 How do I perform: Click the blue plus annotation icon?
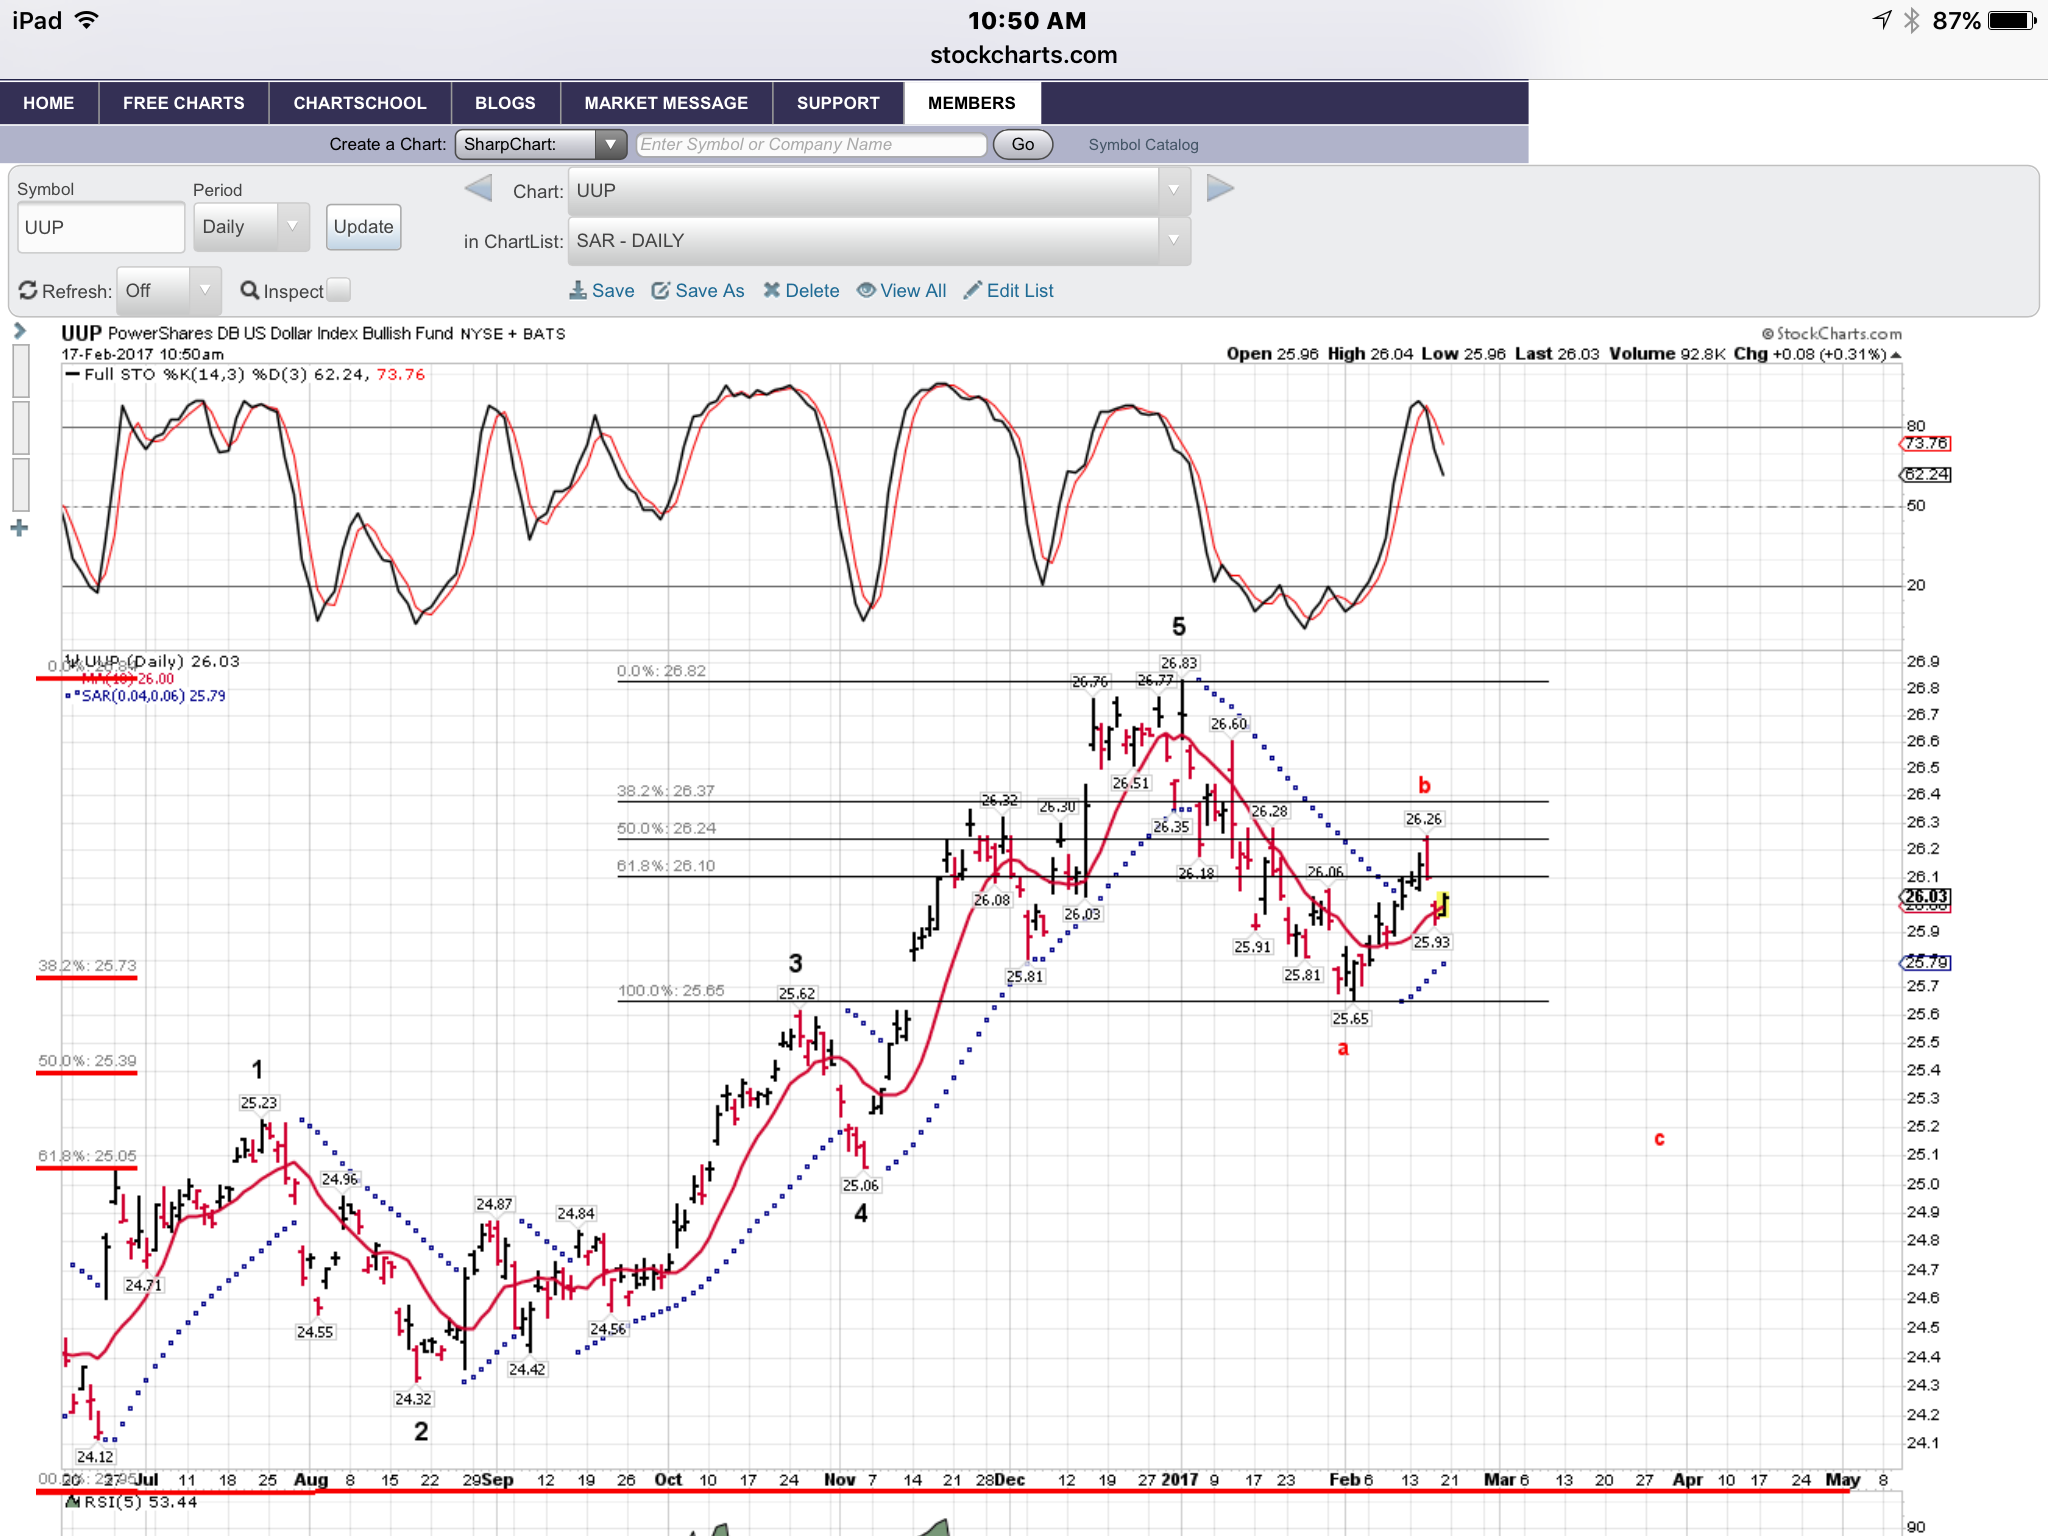pyautogui.click(x=19, y=528)
